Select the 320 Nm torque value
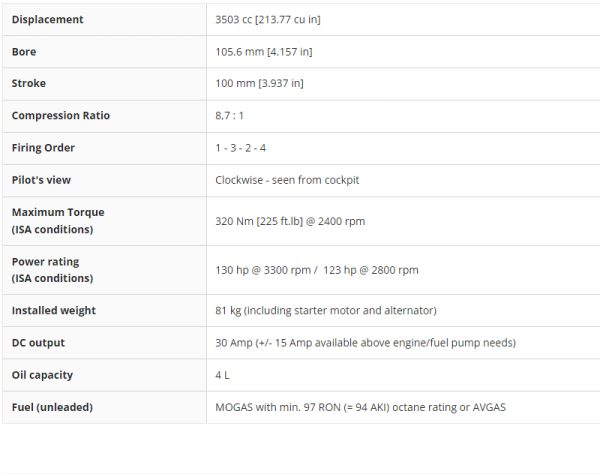 (x=290, y=221)
